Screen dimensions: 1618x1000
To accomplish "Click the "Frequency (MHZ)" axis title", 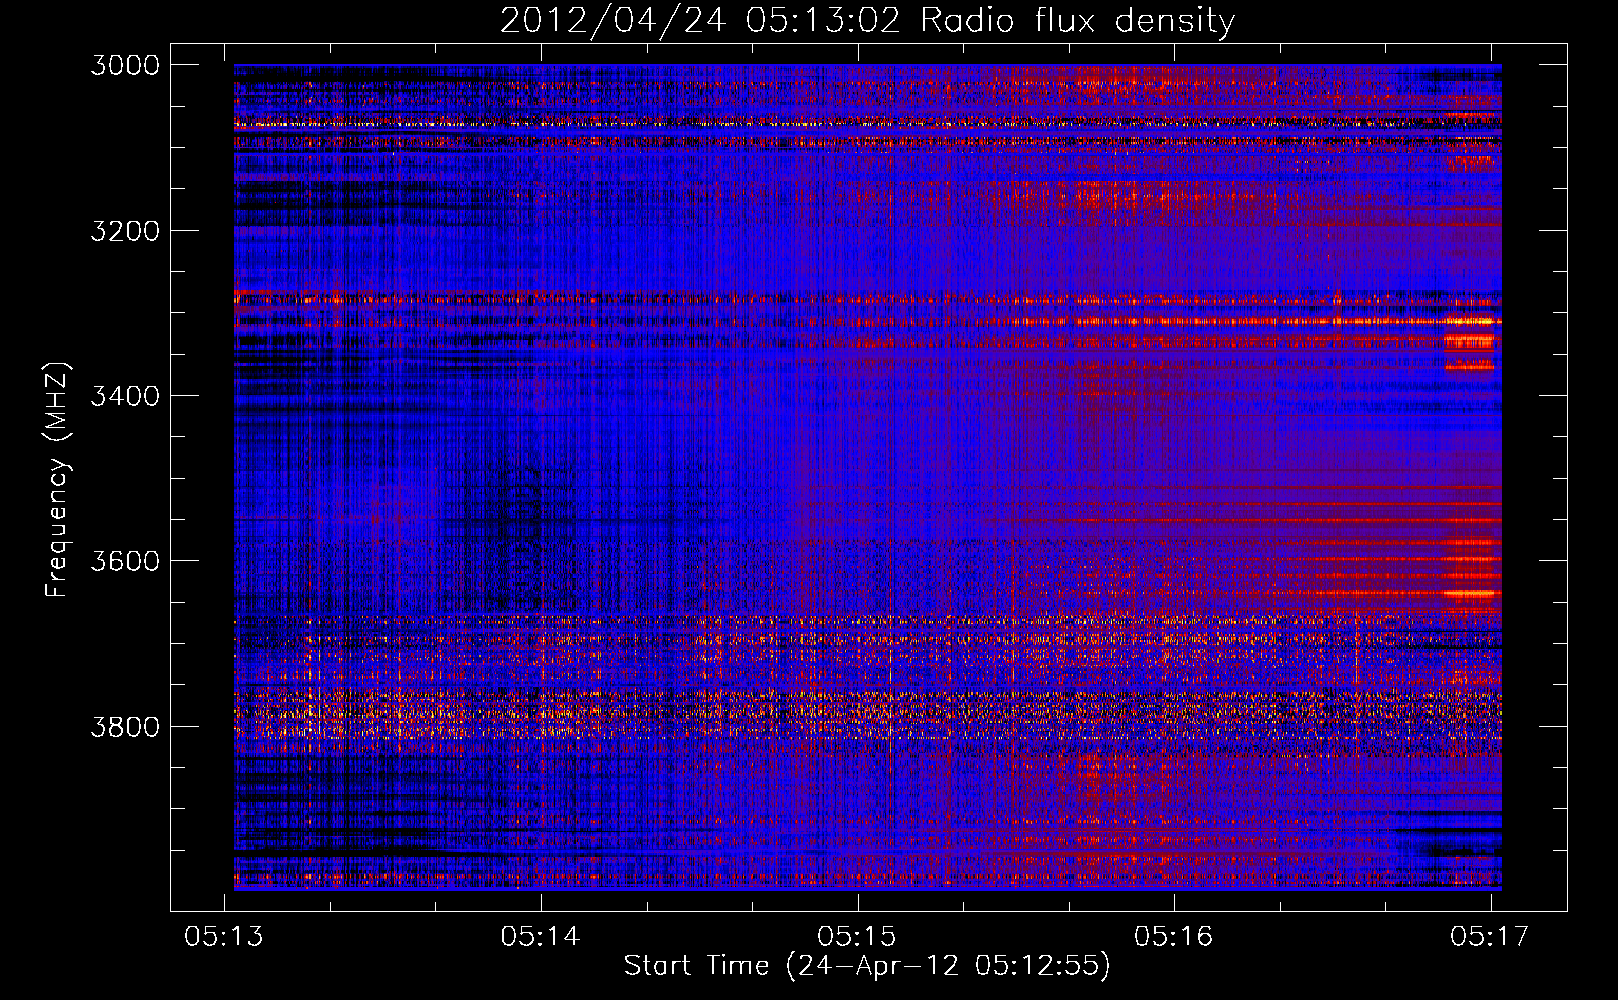I will (x=58, y=480).
